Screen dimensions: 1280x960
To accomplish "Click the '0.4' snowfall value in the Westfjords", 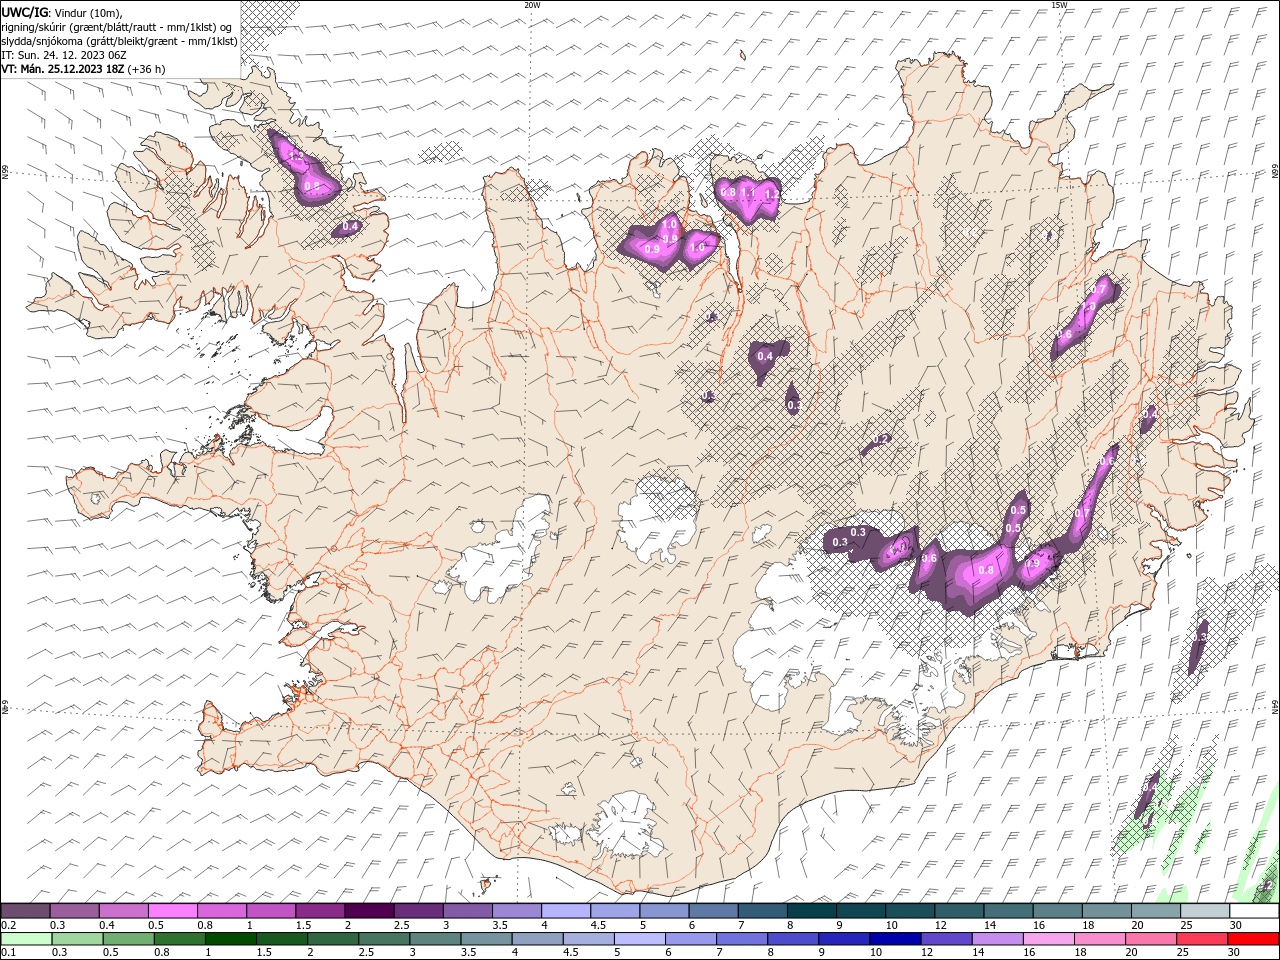I will [350, 227].
